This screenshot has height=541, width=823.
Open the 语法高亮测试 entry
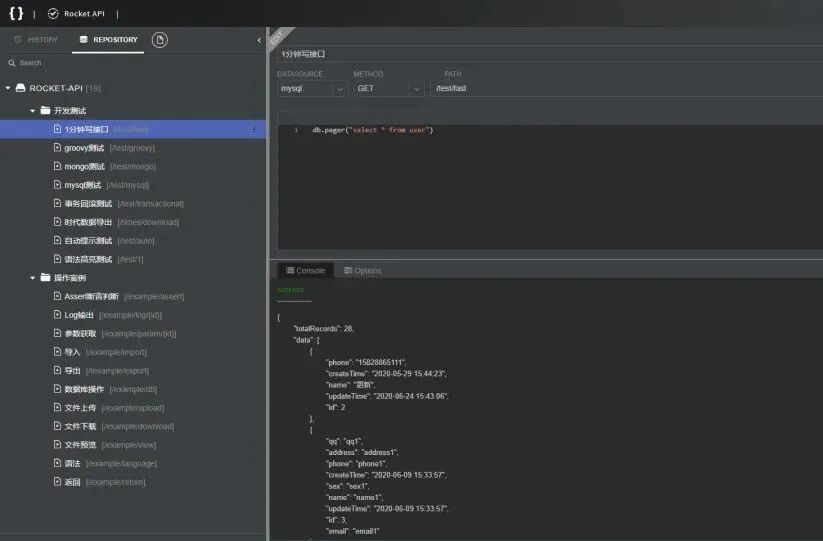[133, 259]
